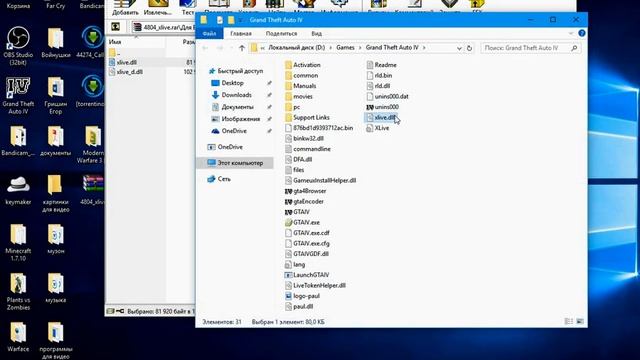Open the Modern Warfare 3 desktop folder

[x=92, y=144]
